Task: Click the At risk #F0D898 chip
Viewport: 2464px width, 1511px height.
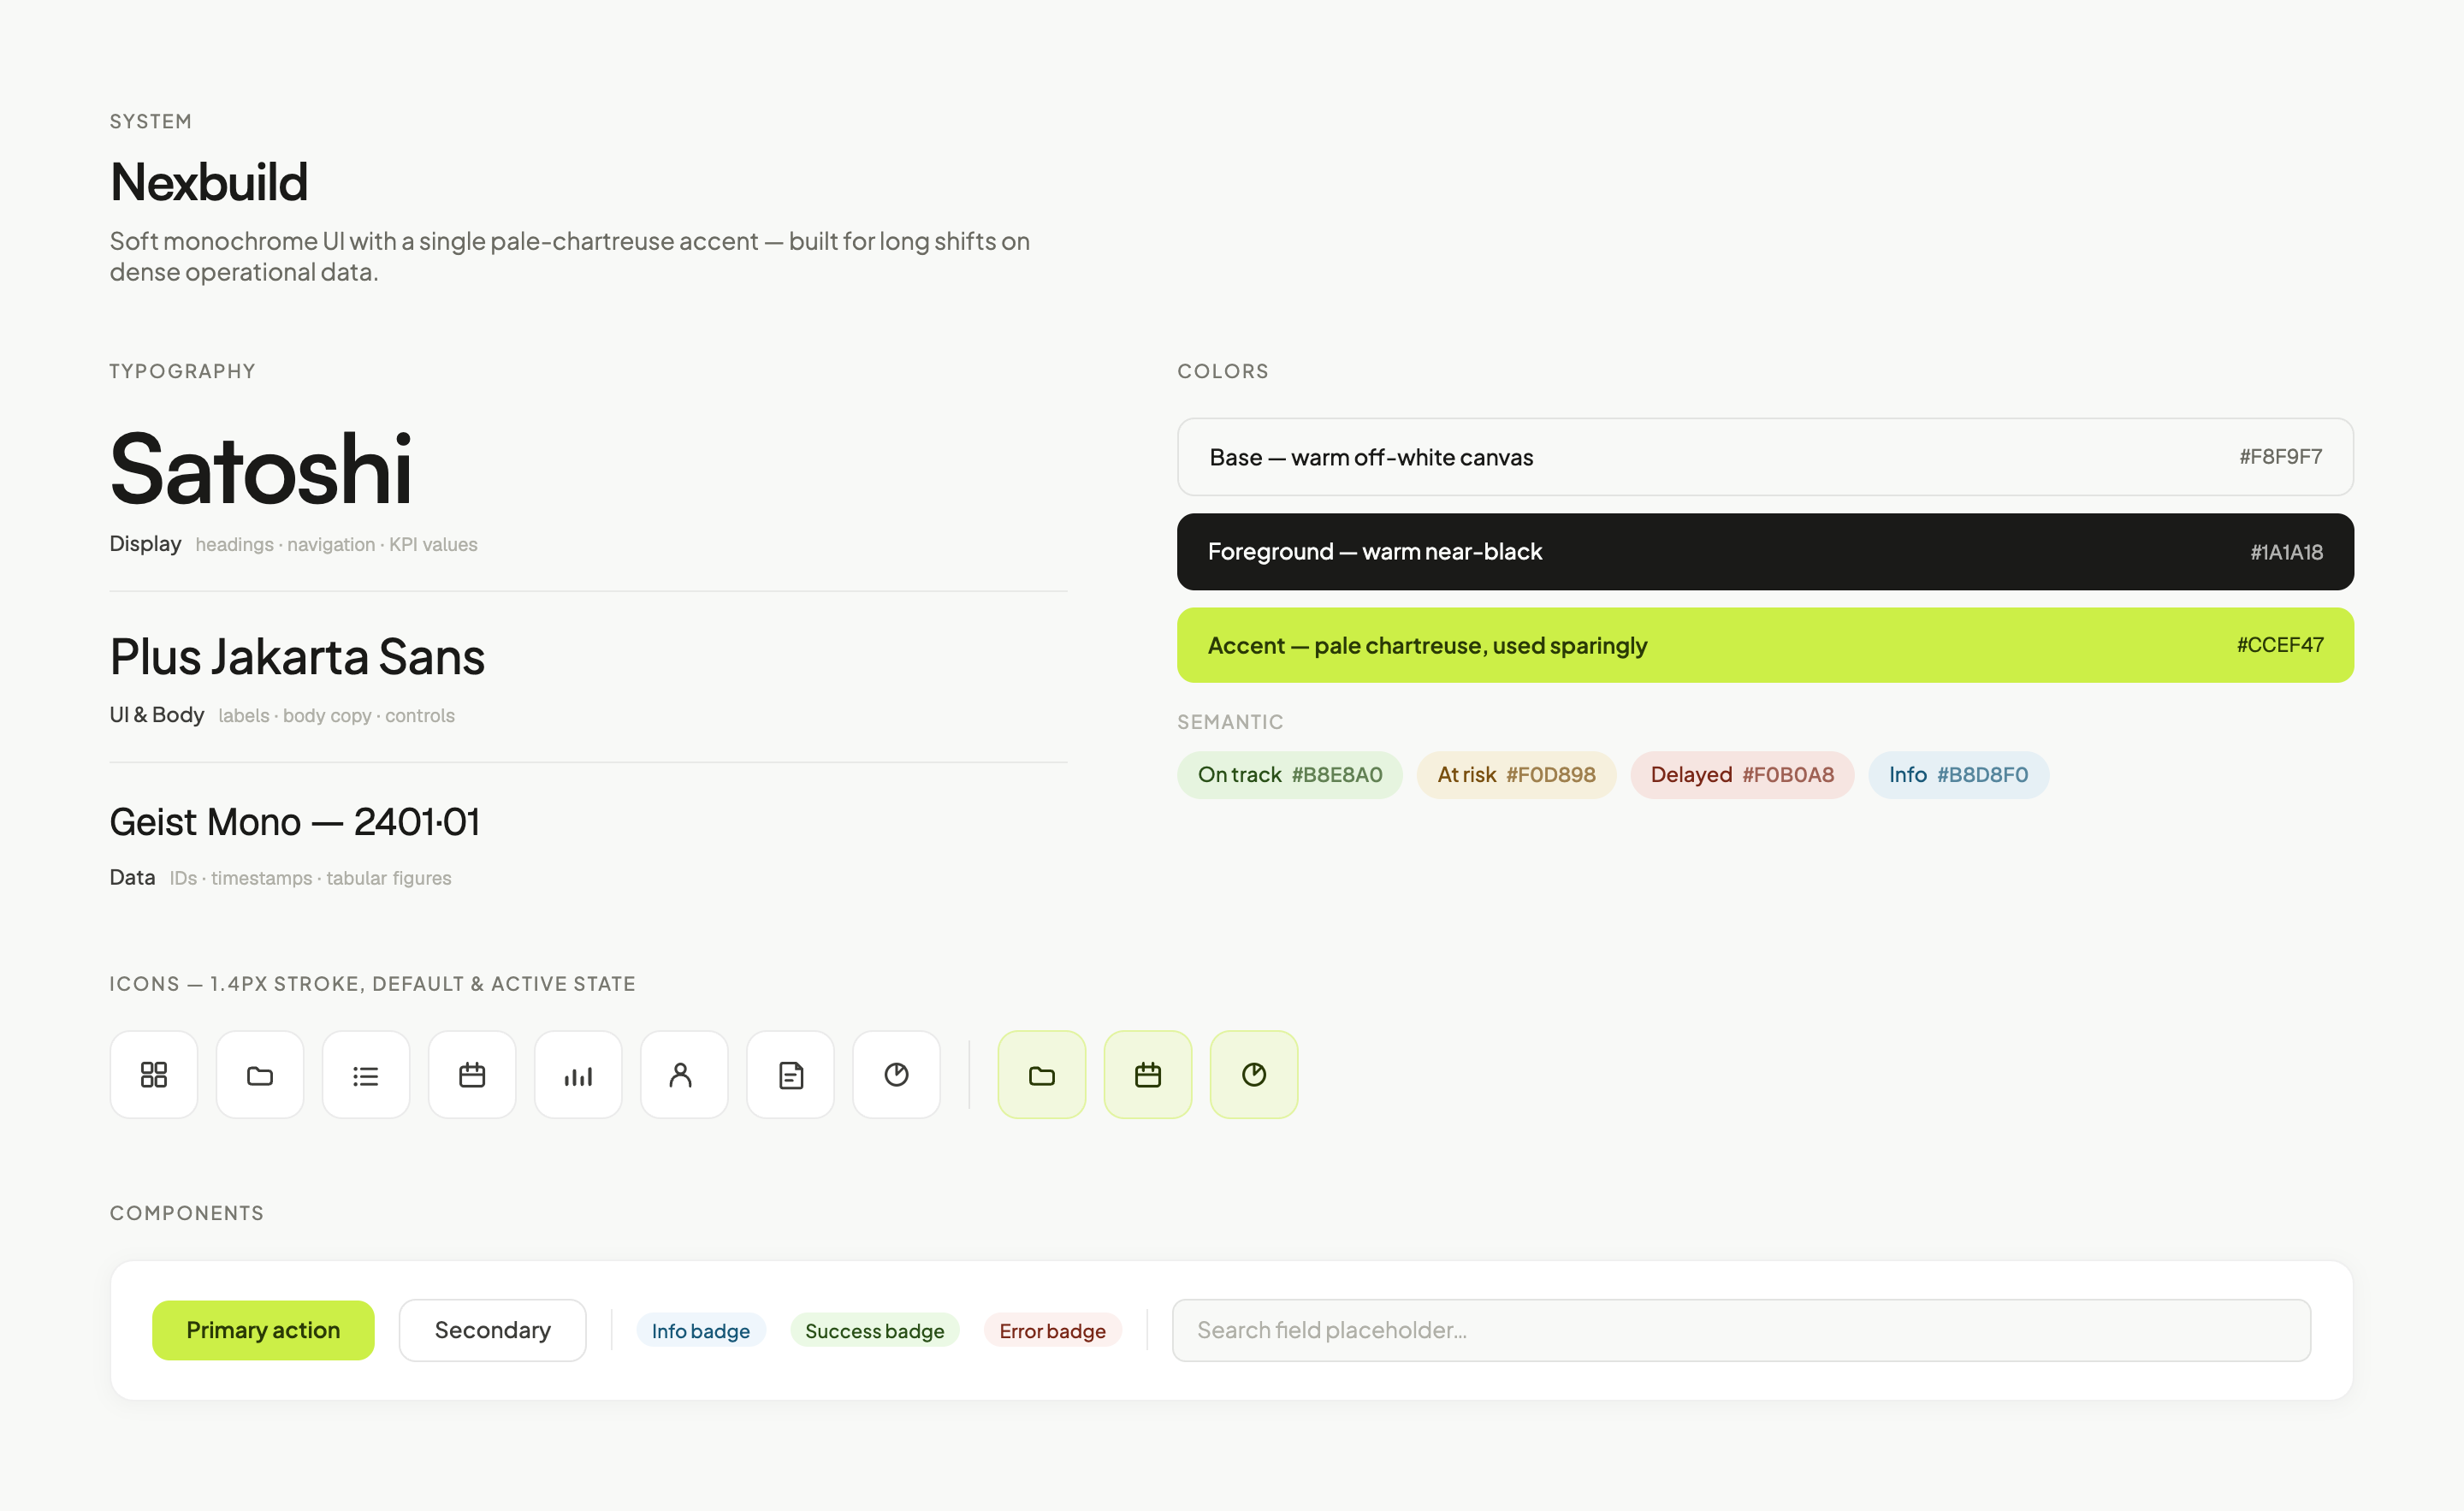Action: click(x=1516, y=775)
